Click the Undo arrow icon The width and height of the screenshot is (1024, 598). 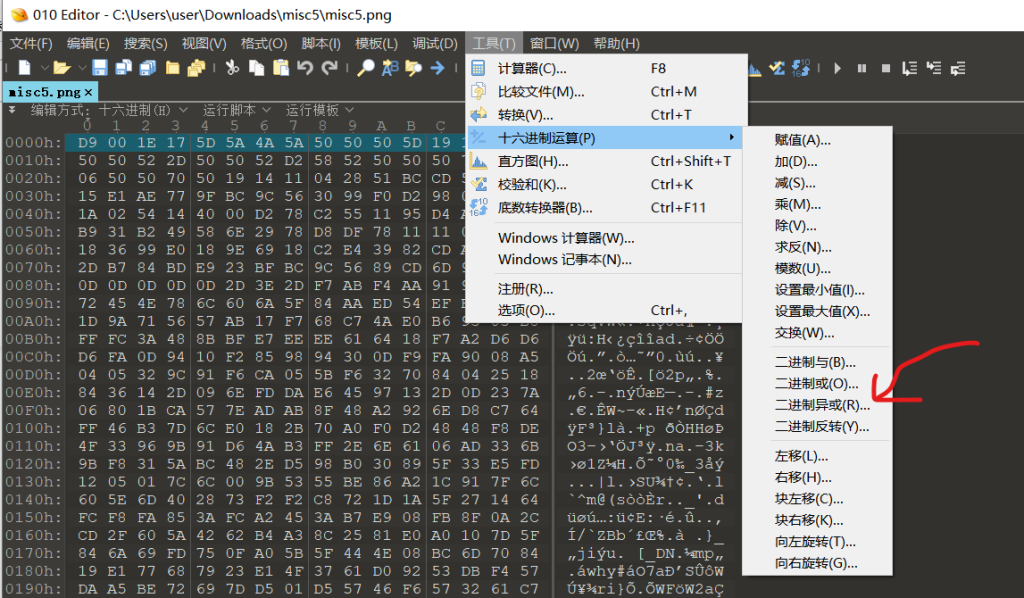coord(304,68)
